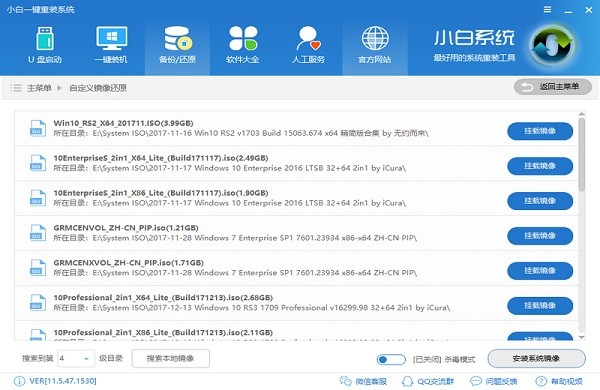Screen dimensions: 600x390
Task: Mount image GRMCENVOL_ZH-CN_PIP.iso
Action: [x=540, y=235]
